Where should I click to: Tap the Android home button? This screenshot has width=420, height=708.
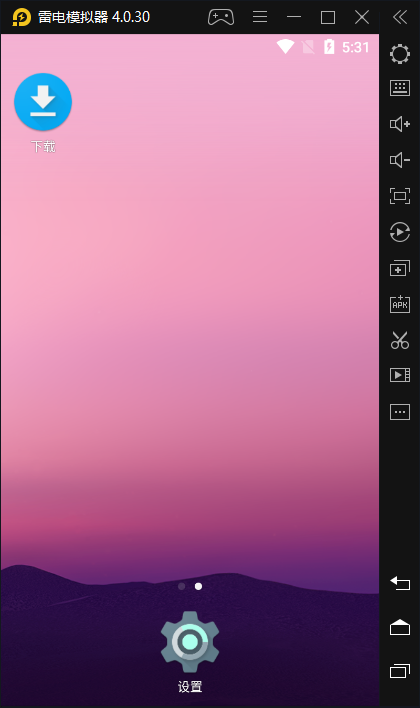click(400, 628)
